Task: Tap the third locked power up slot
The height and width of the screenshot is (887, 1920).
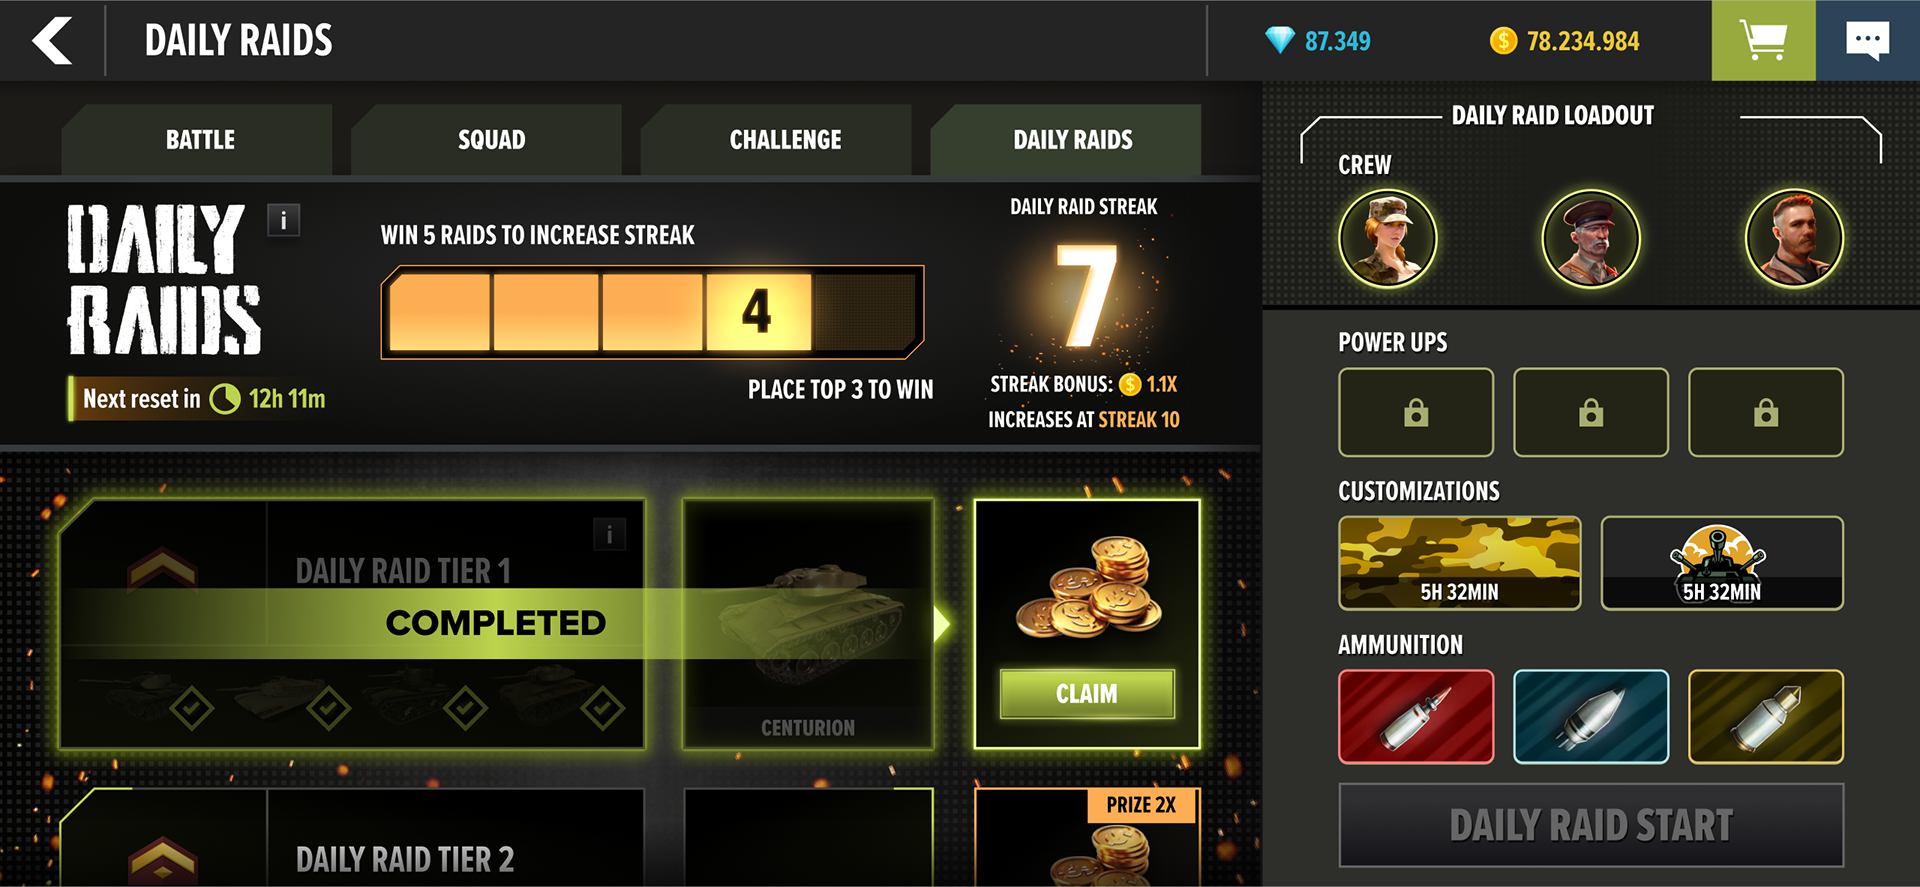Action: click(x=1766, y=412)
